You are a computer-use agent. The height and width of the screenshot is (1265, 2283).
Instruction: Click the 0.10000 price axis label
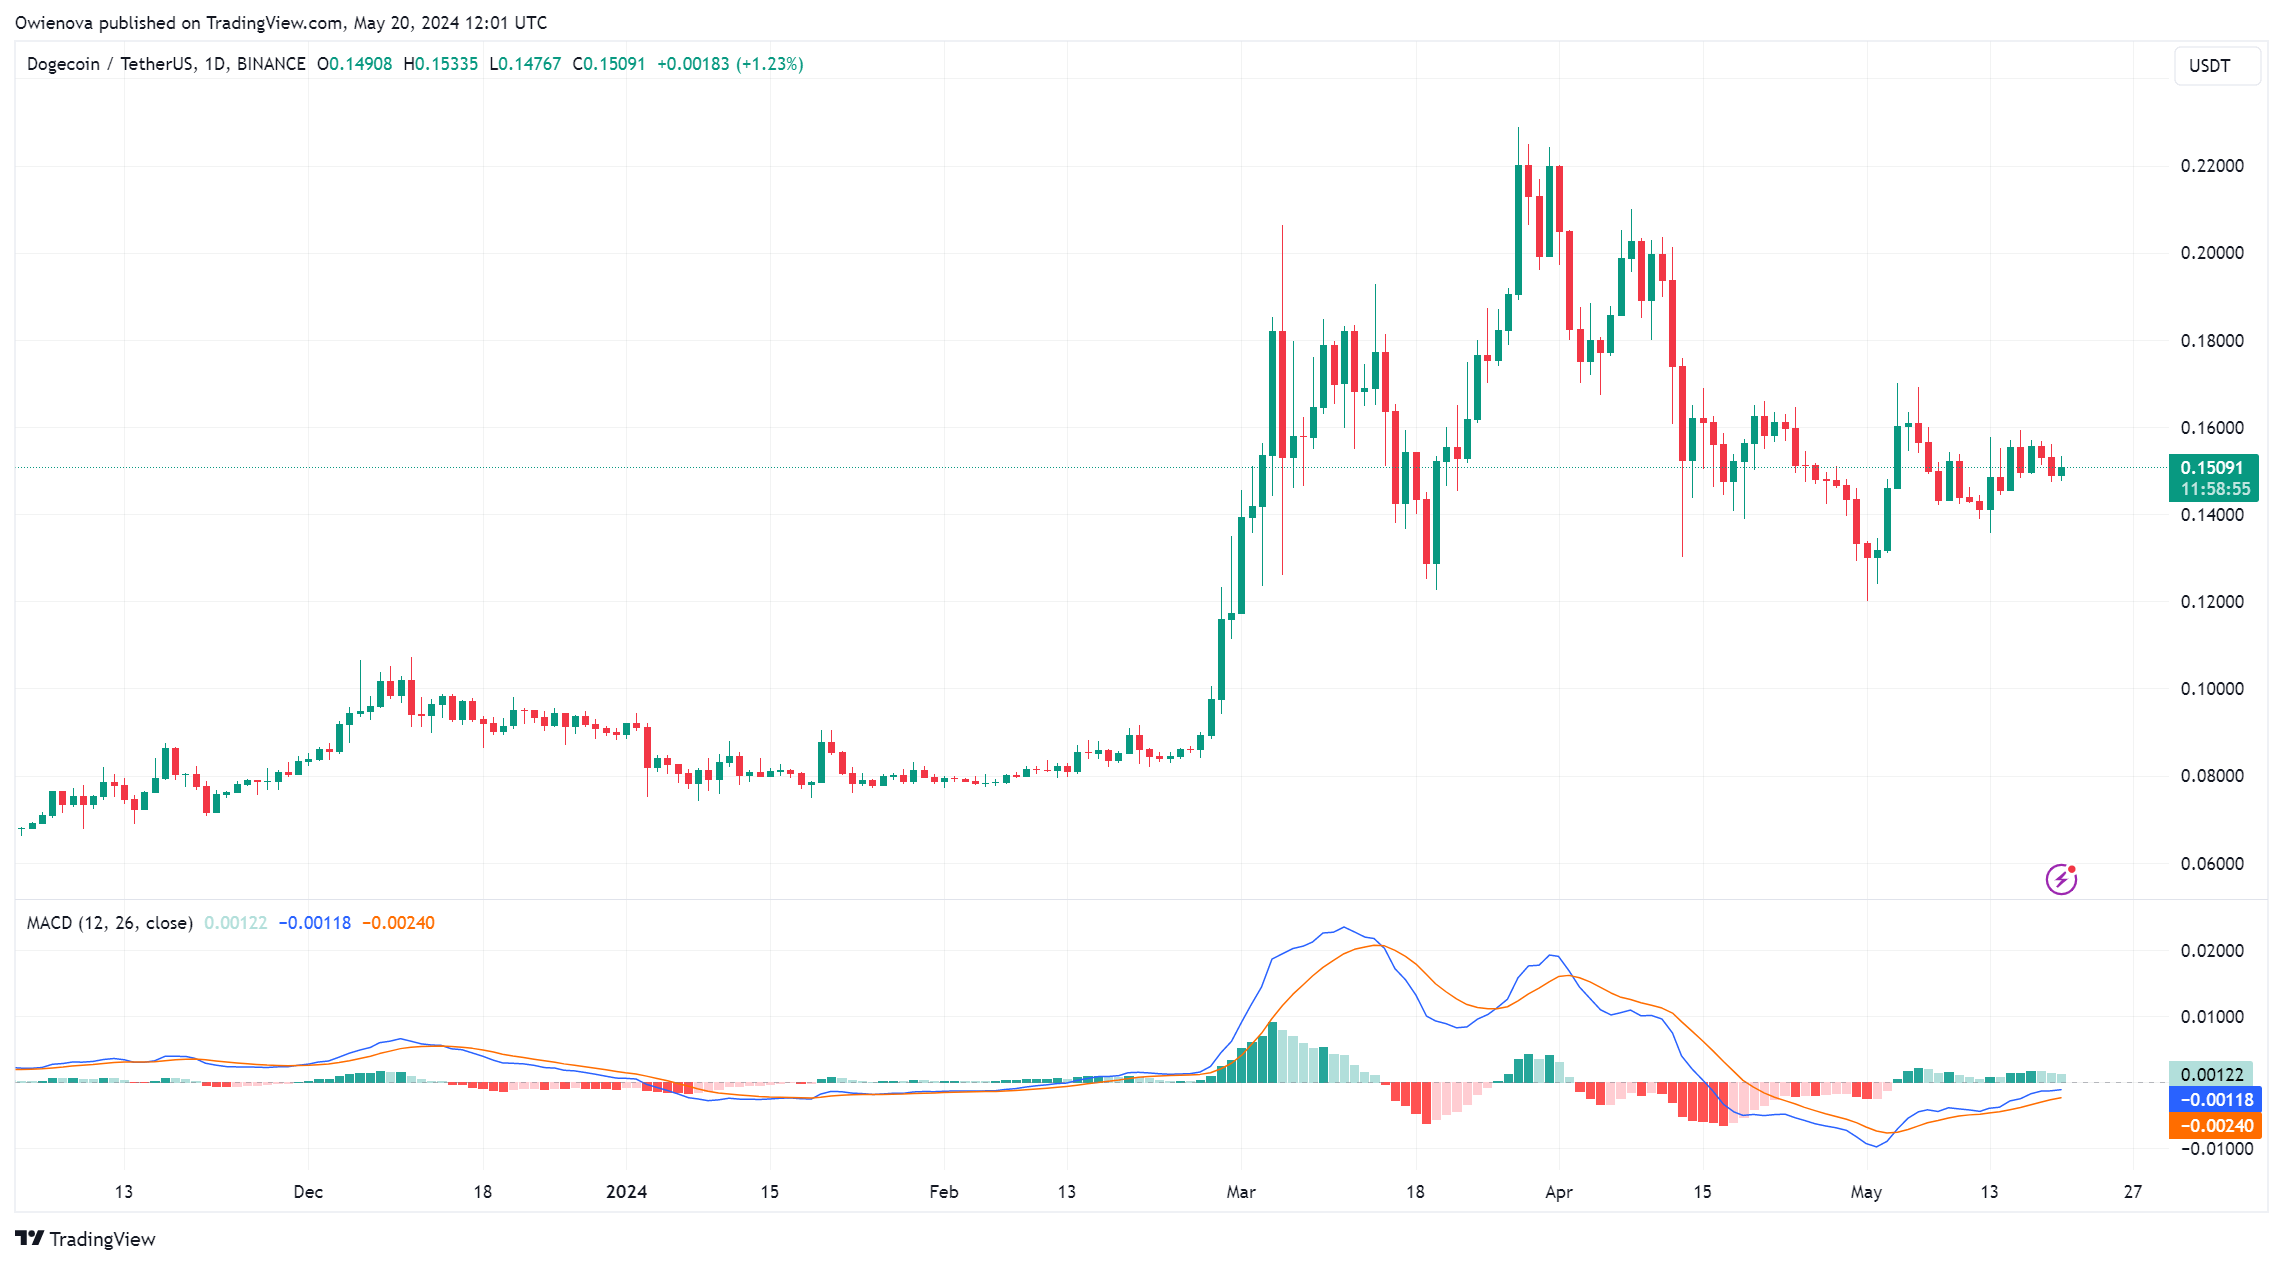tap(2212, 689)
